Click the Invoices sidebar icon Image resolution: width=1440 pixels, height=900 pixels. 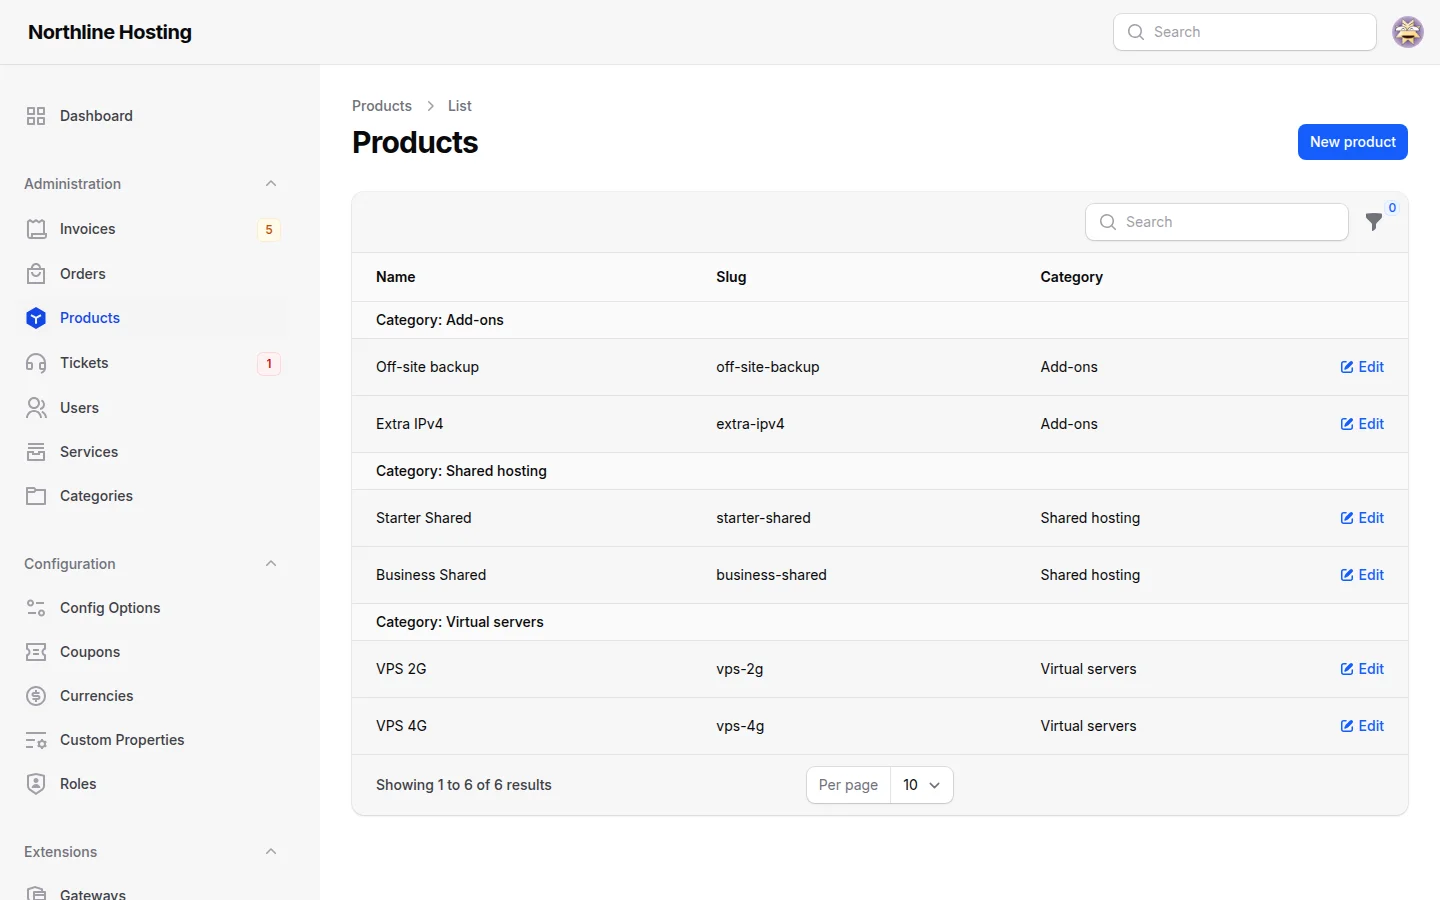(x=36, y=229)
